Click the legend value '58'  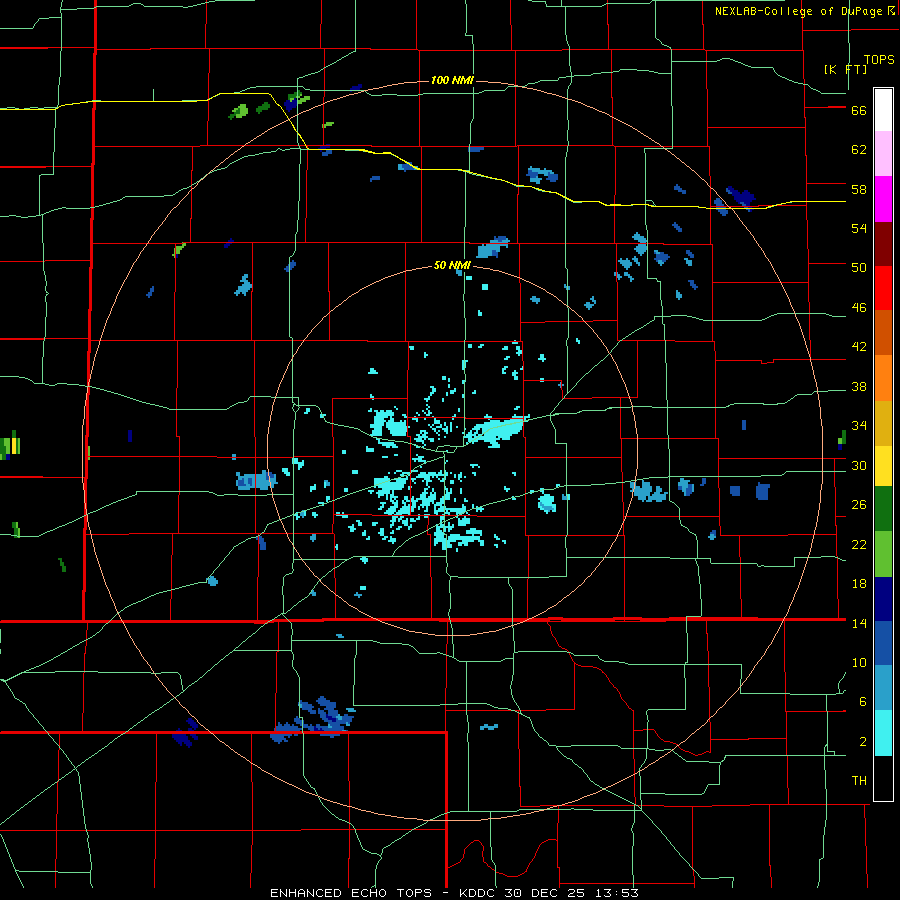[x=859, y=189]
